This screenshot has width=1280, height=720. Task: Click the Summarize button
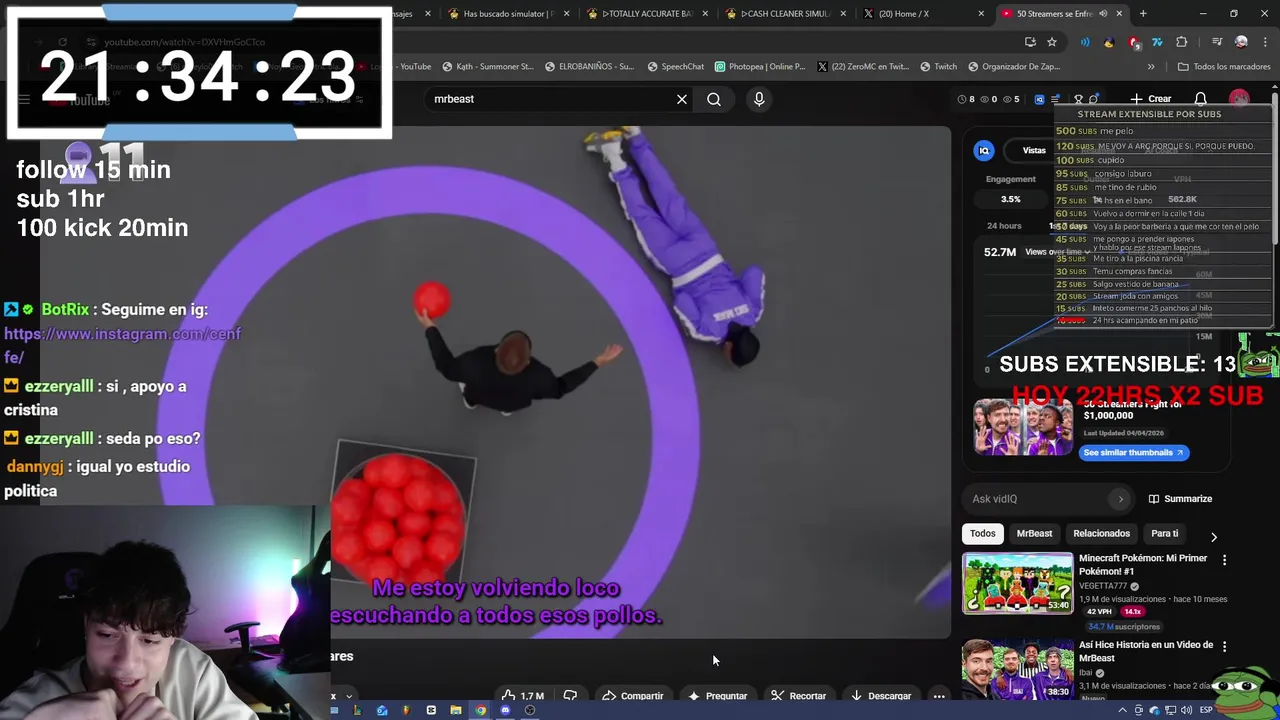point(1180,499)
